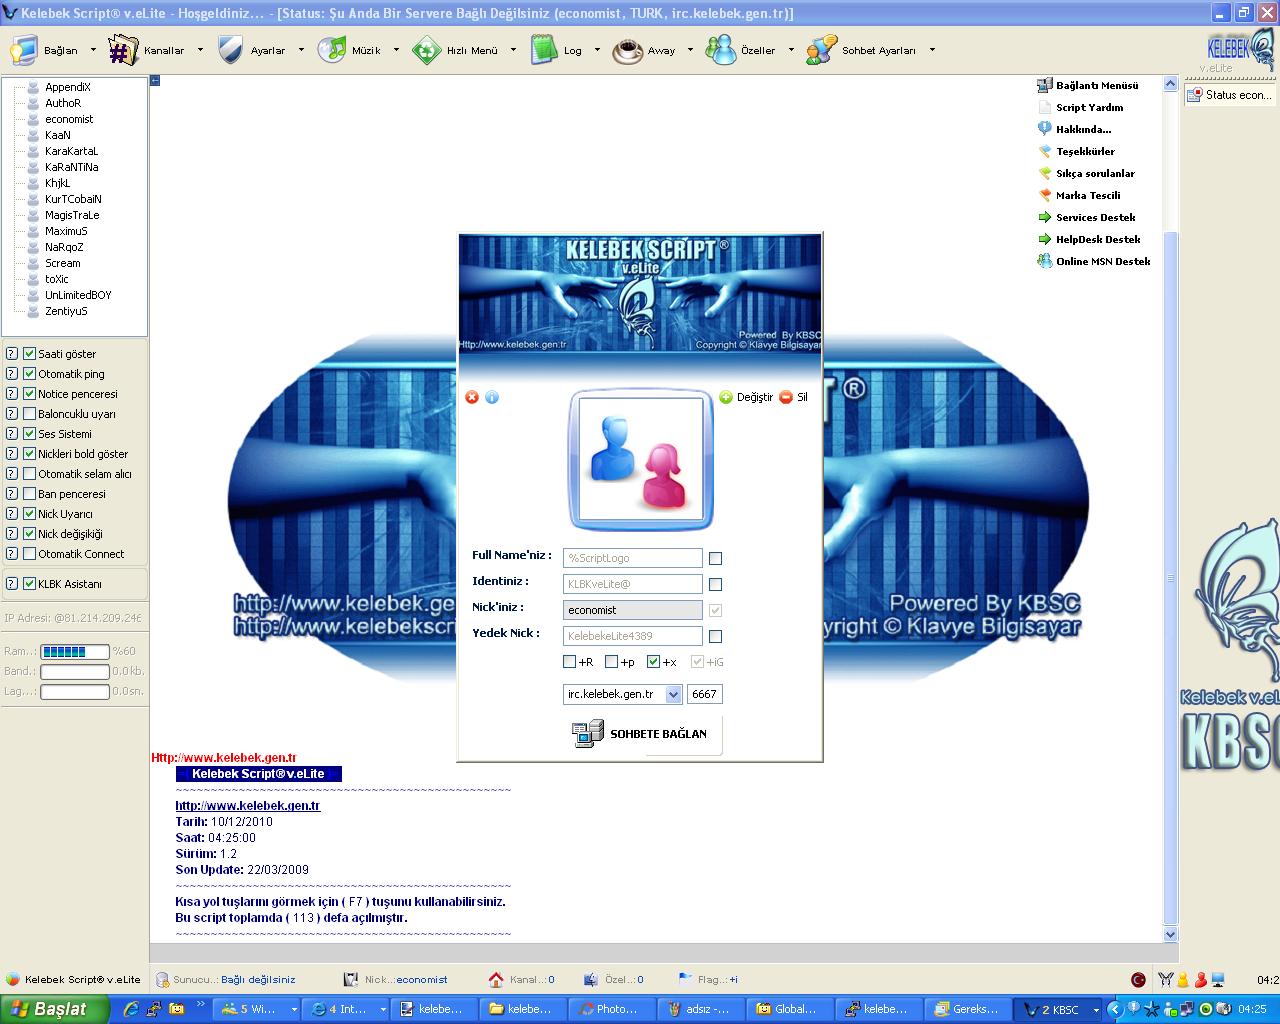Enable Otomatik selam alıcı checkbox
The image size is (1280, 1024).
click(x=30, y=474)
